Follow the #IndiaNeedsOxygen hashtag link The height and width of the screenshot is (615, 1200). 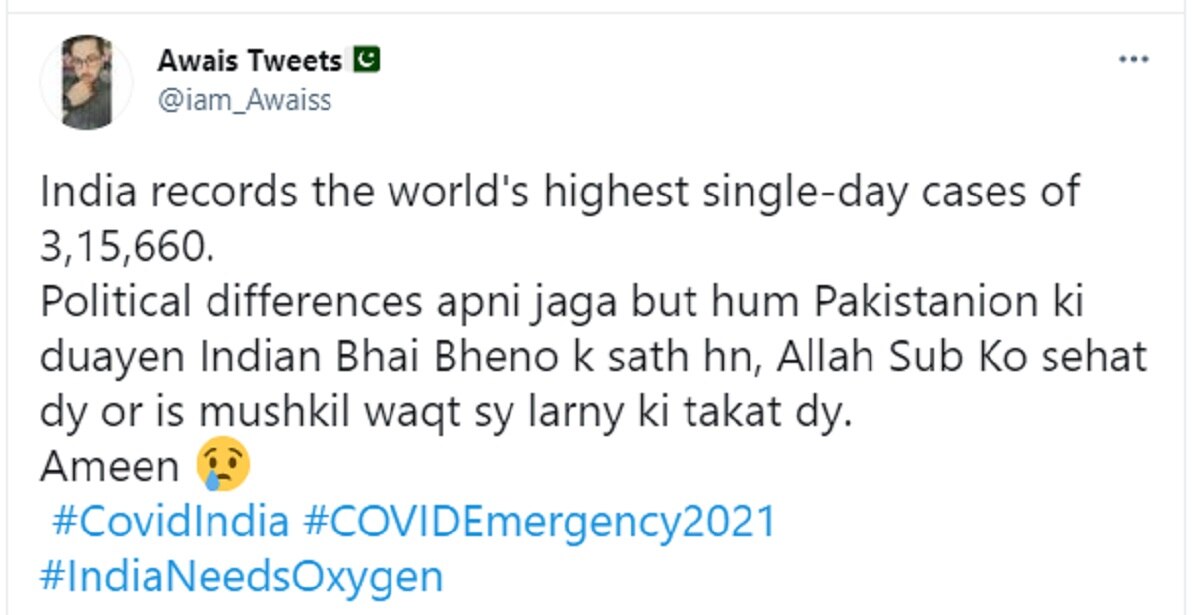pos(239,575)
